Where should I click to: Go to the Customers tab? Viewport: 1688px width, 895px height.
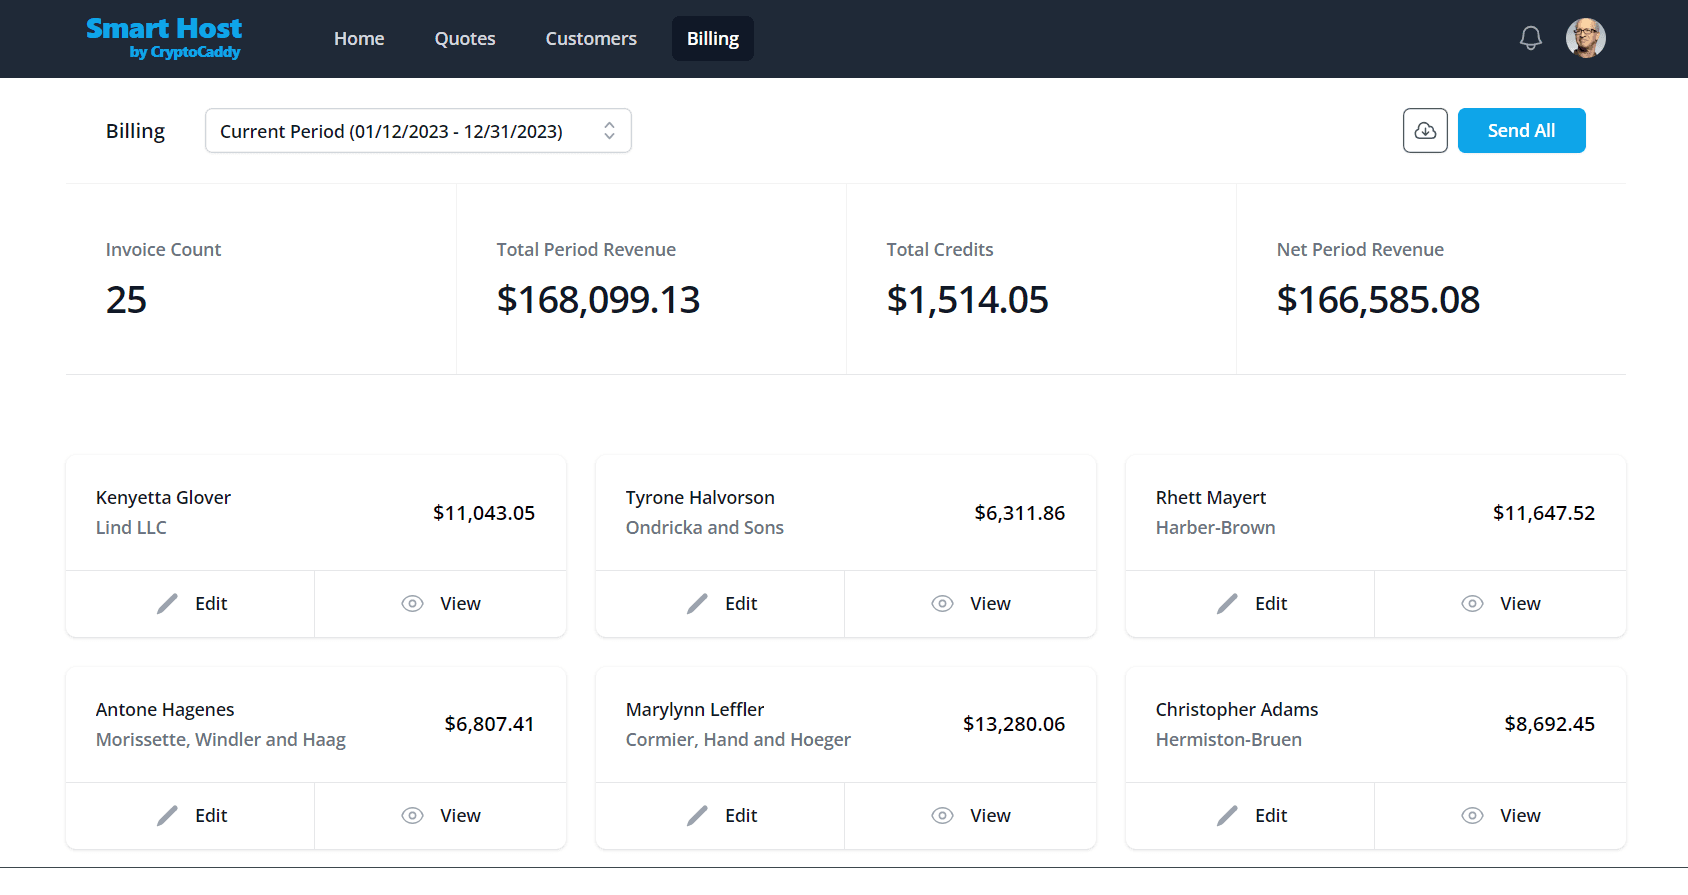tap(591, 39)
